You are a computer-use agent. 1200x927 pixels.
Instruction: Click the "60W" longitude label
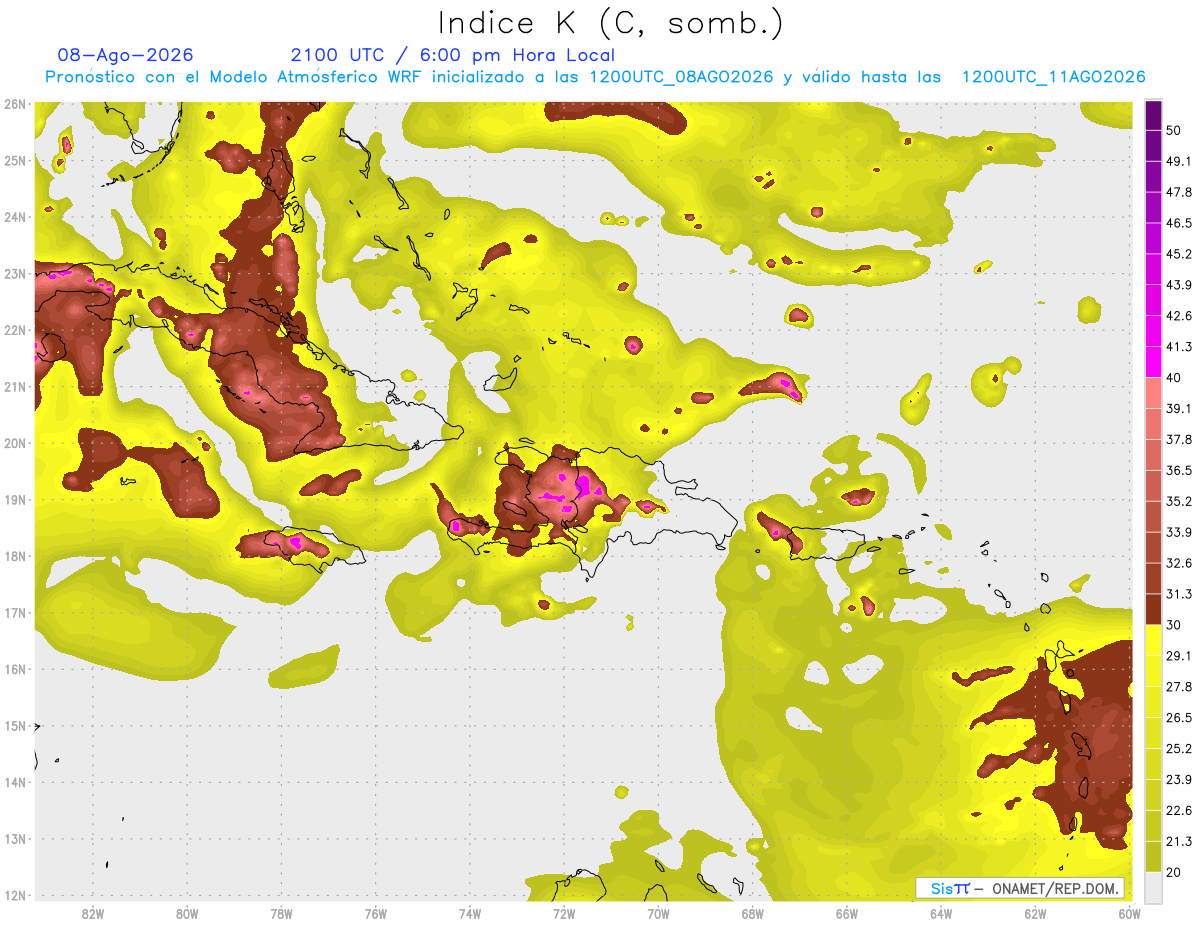(x=1129, y=913)
